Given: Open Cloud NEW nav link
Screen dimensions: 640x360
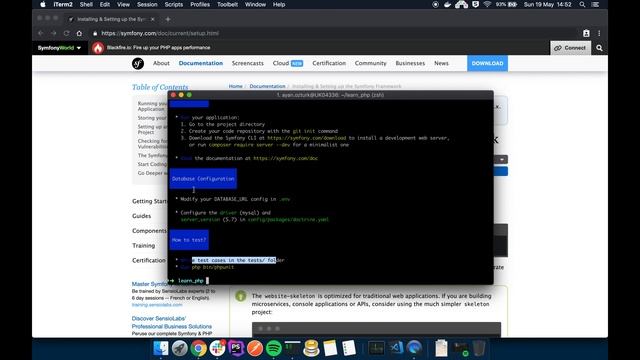Looking at the screenshot, I should (x=288, y=63).
